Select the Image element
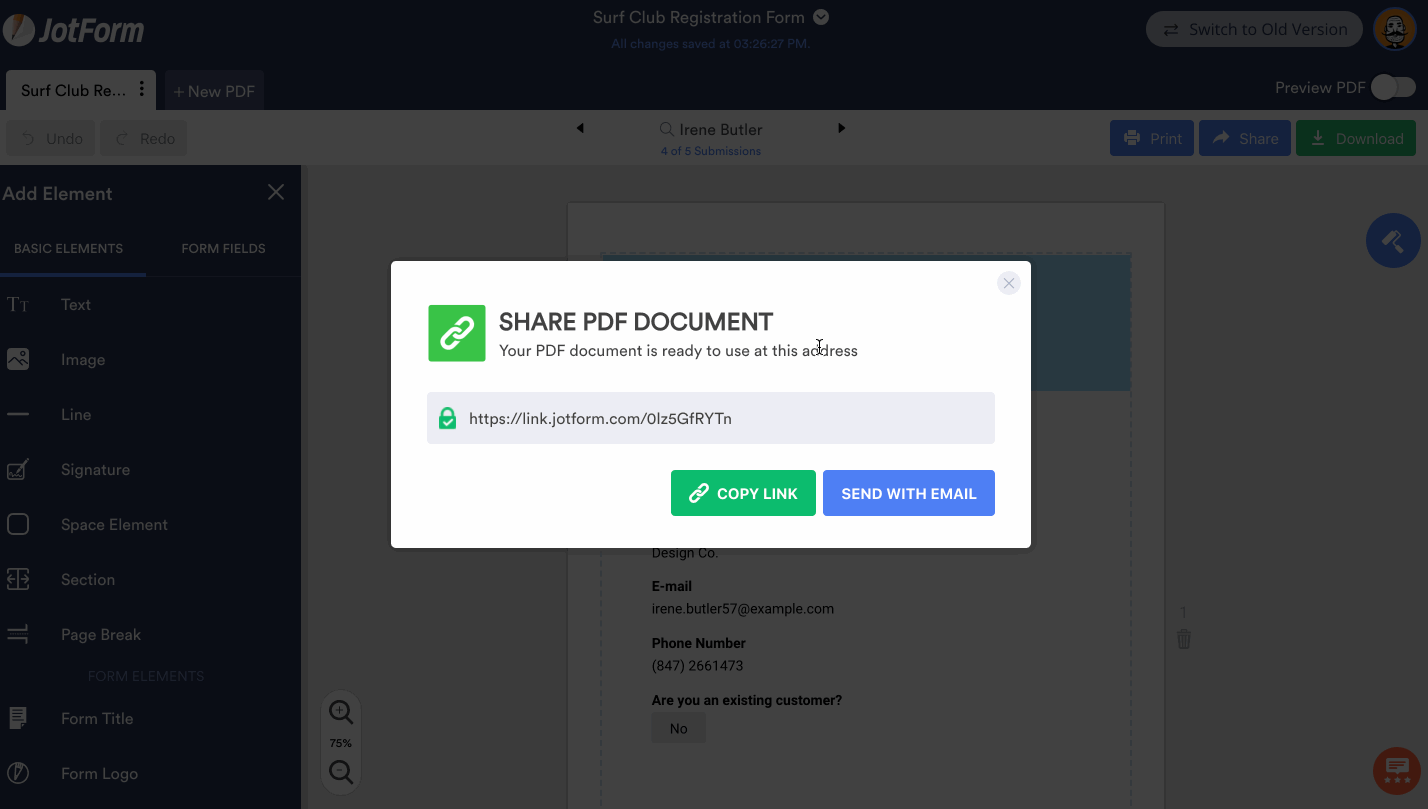 click(82, 360)
